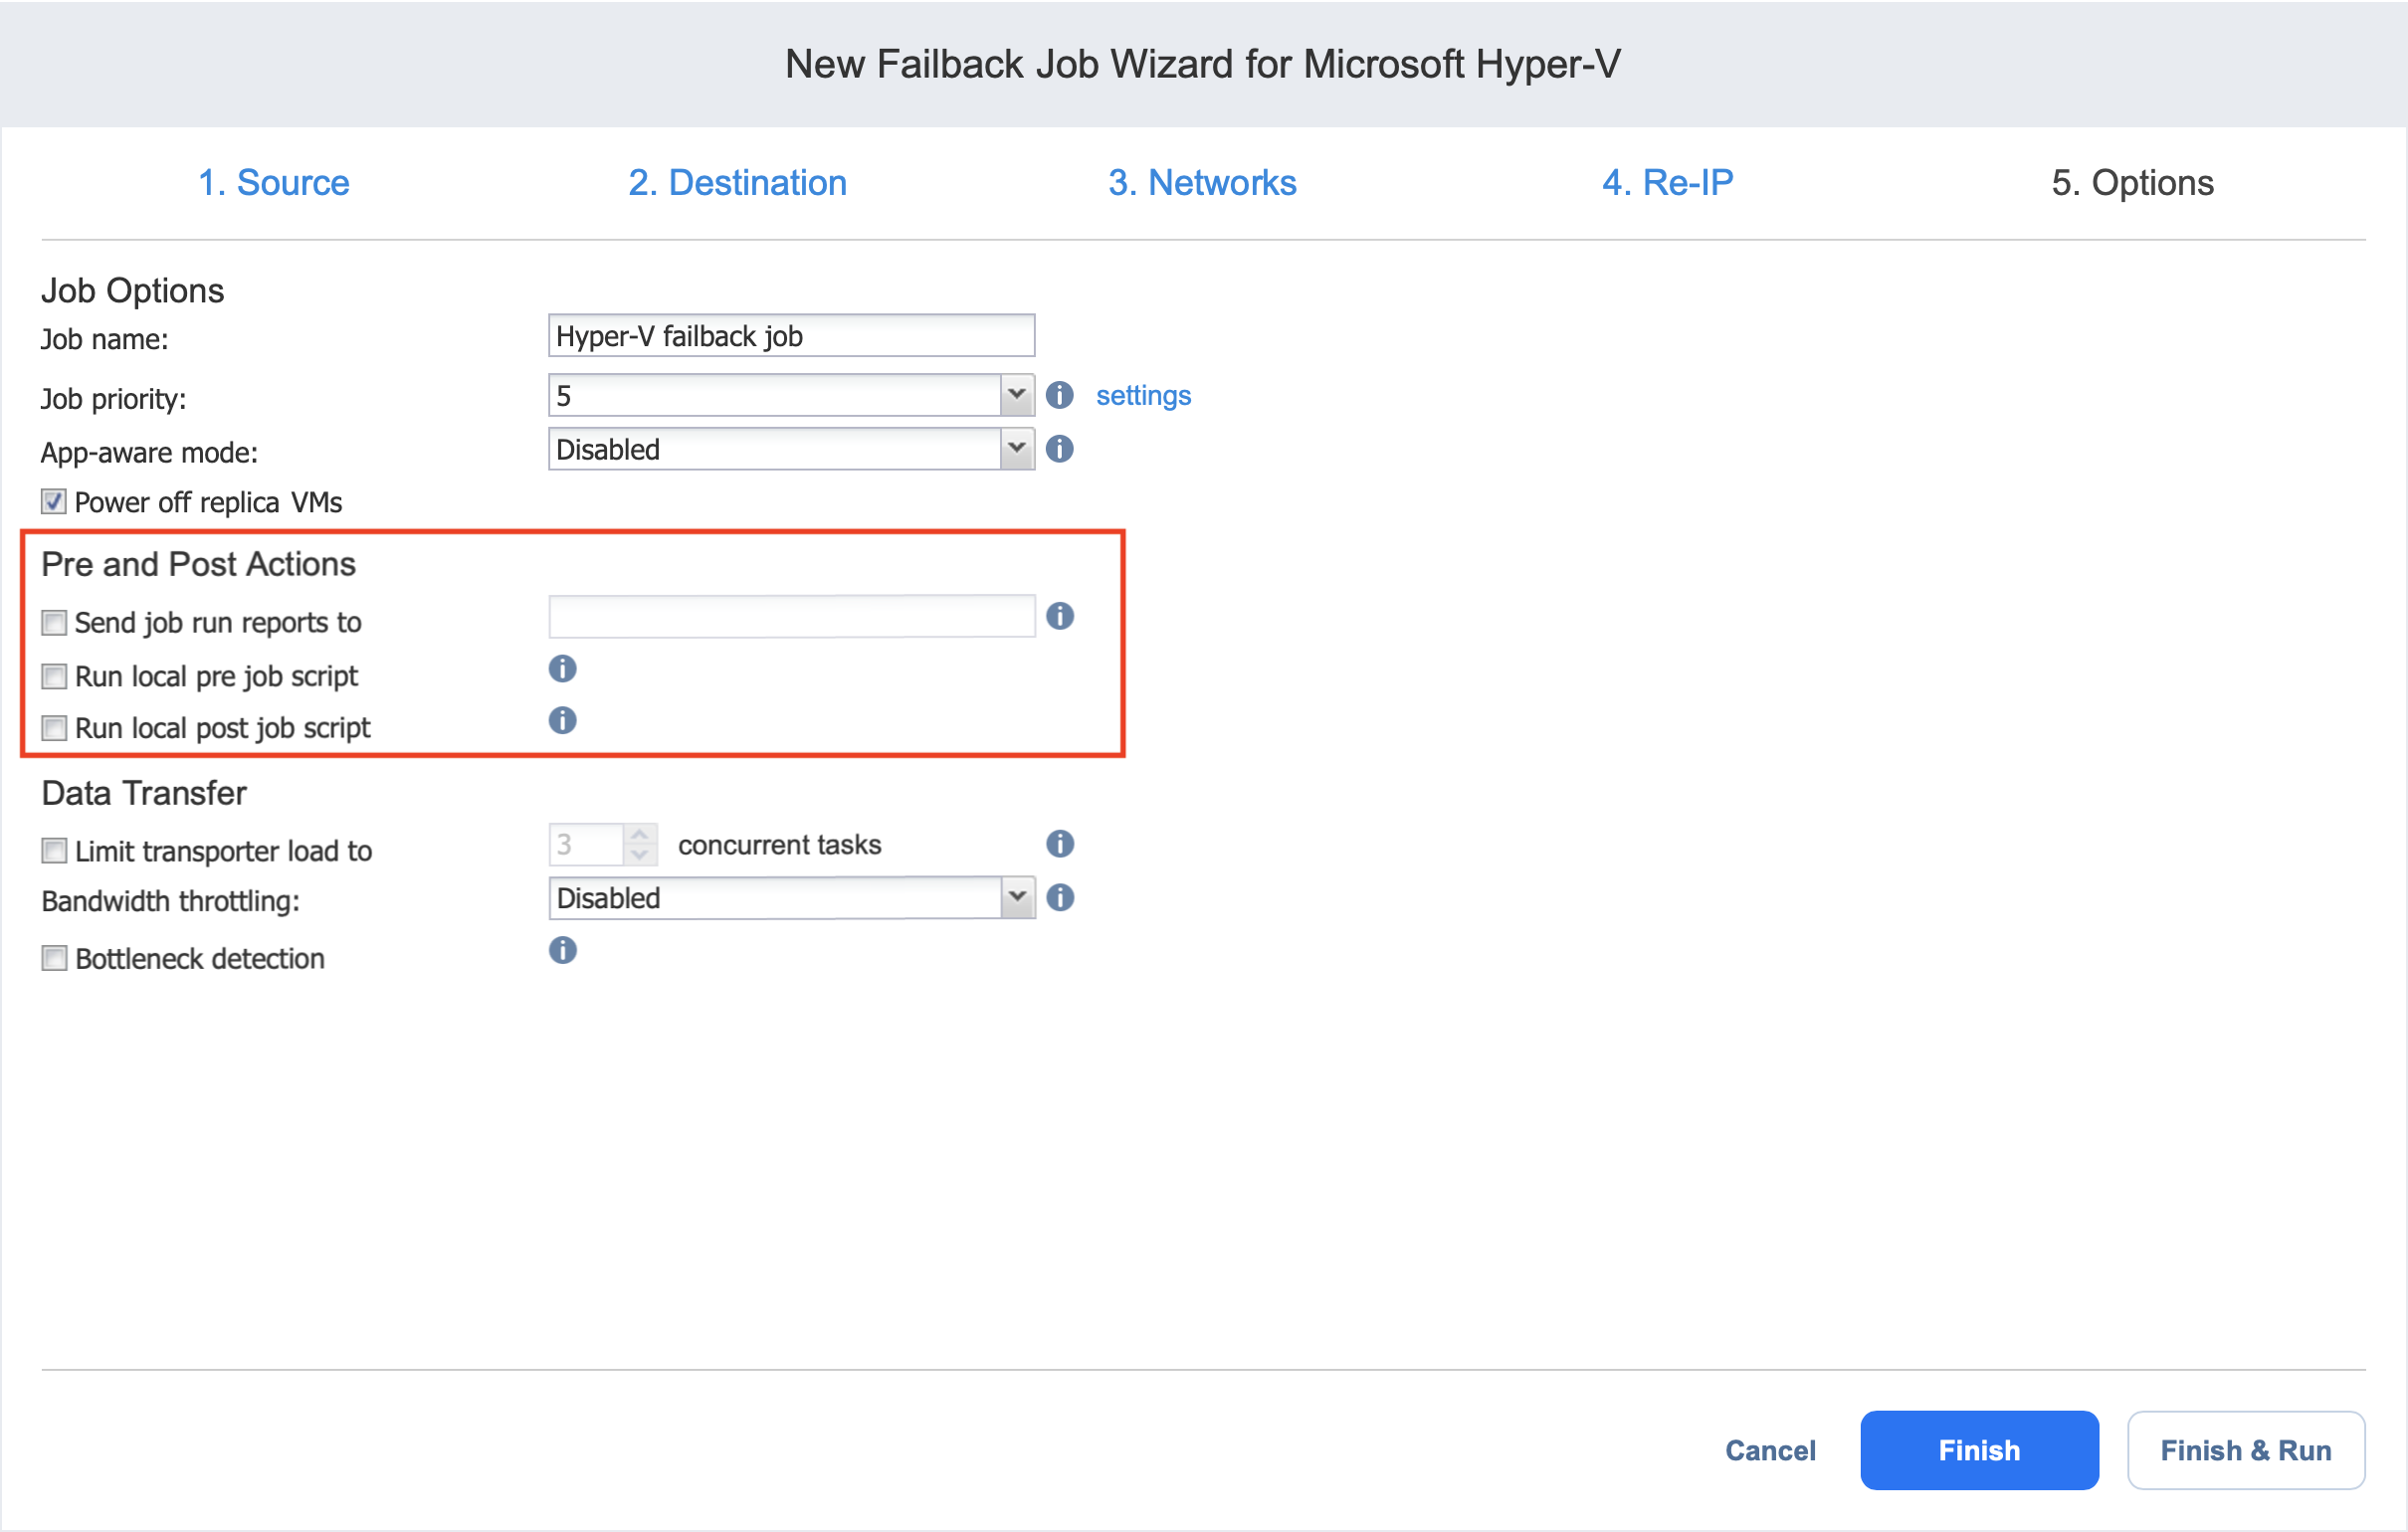Show info for Bottleneck detection
Viewport: 2408px width, 1532px height.
pyautogui.click(x=562, y=951)
